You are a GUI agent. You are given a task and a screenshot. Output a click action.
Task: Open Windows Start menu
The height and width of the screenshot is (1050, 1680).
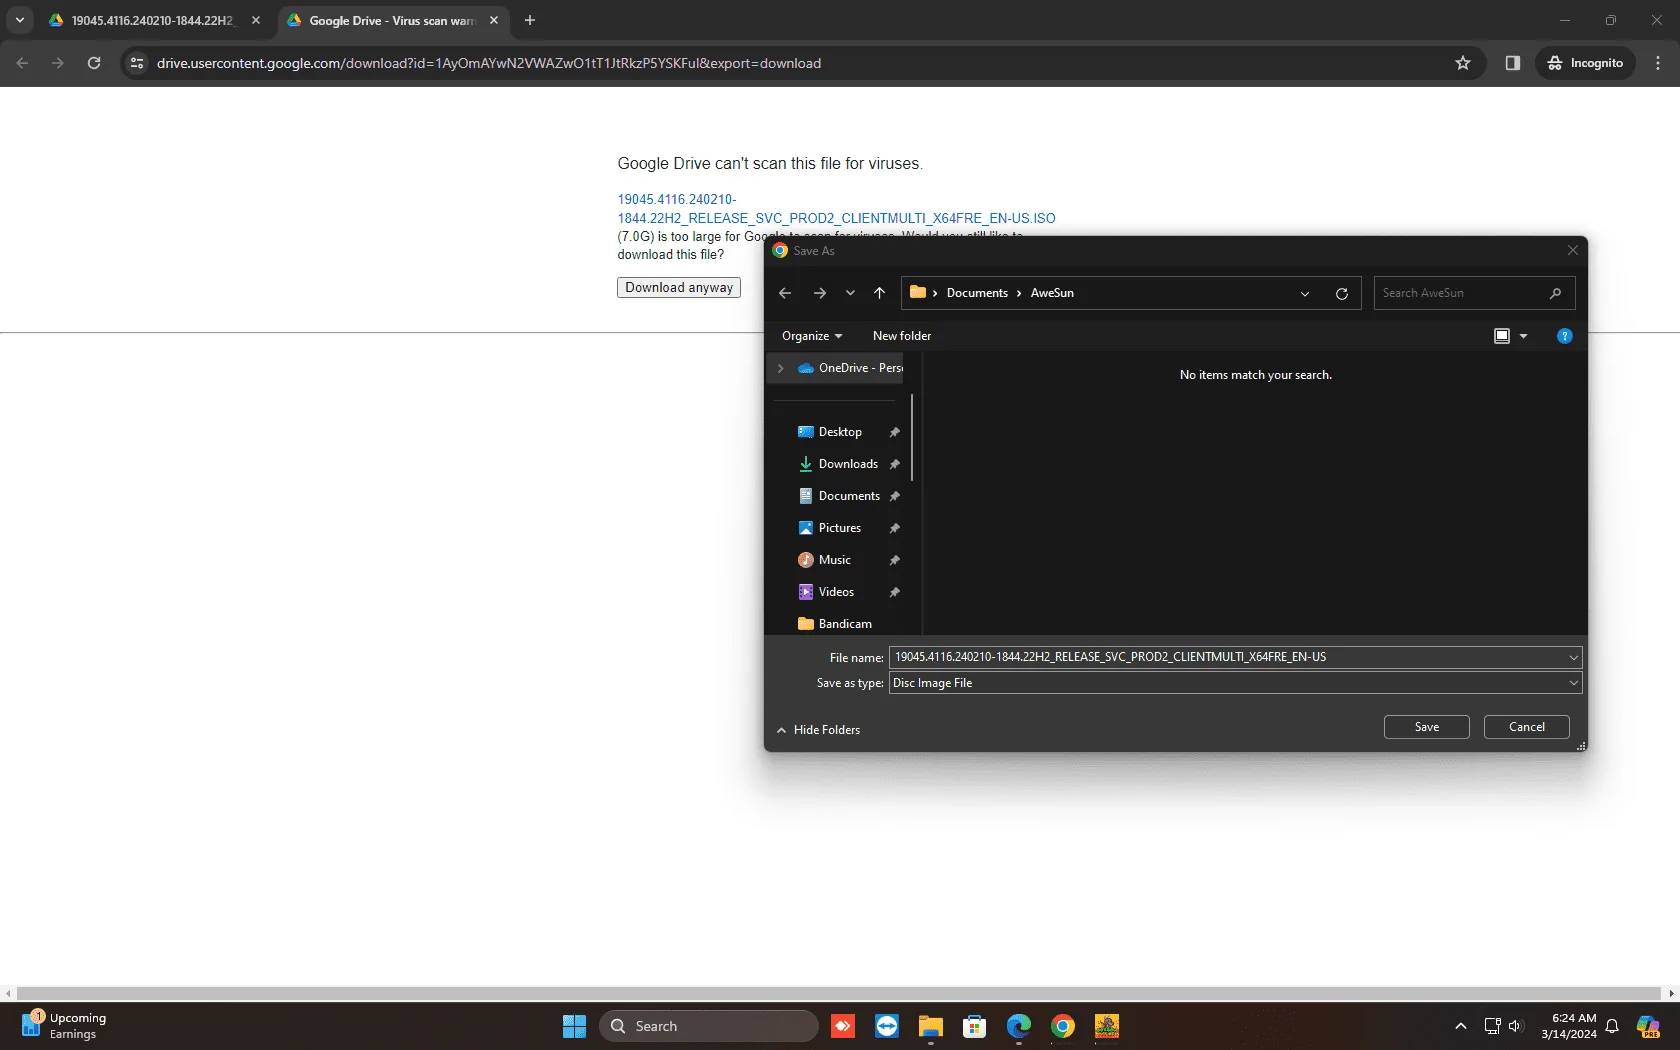point(574,1026)
